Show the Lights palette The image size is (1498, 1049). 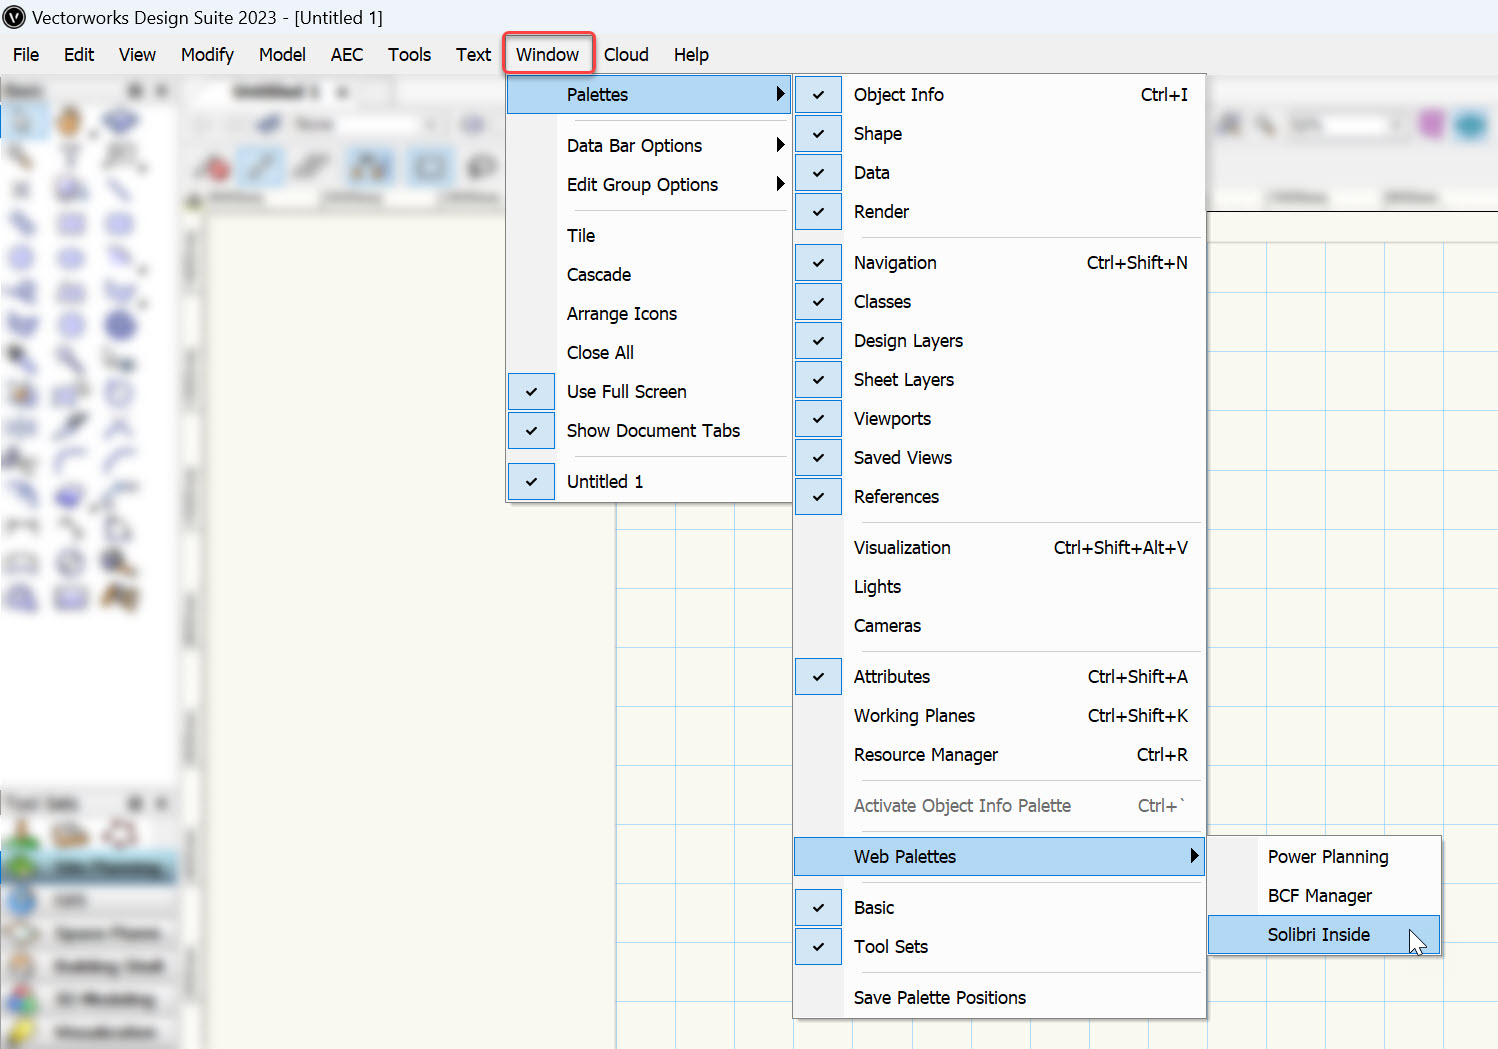pyautogui.click(x=1000, y=587)
